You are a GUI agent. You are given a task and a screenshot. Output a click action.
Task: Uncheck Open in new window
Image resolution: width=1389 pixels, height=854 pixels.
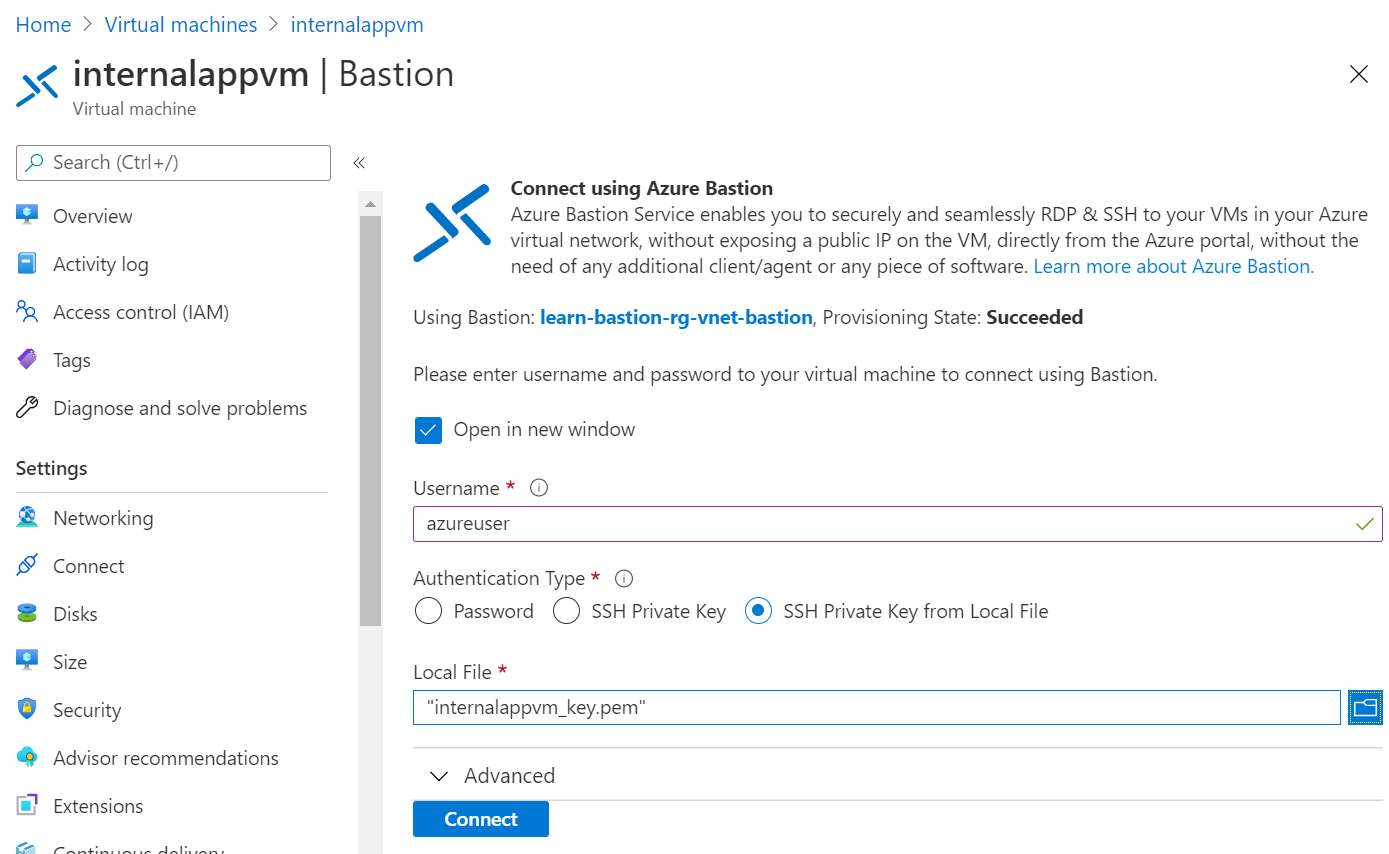click(428, 430)
